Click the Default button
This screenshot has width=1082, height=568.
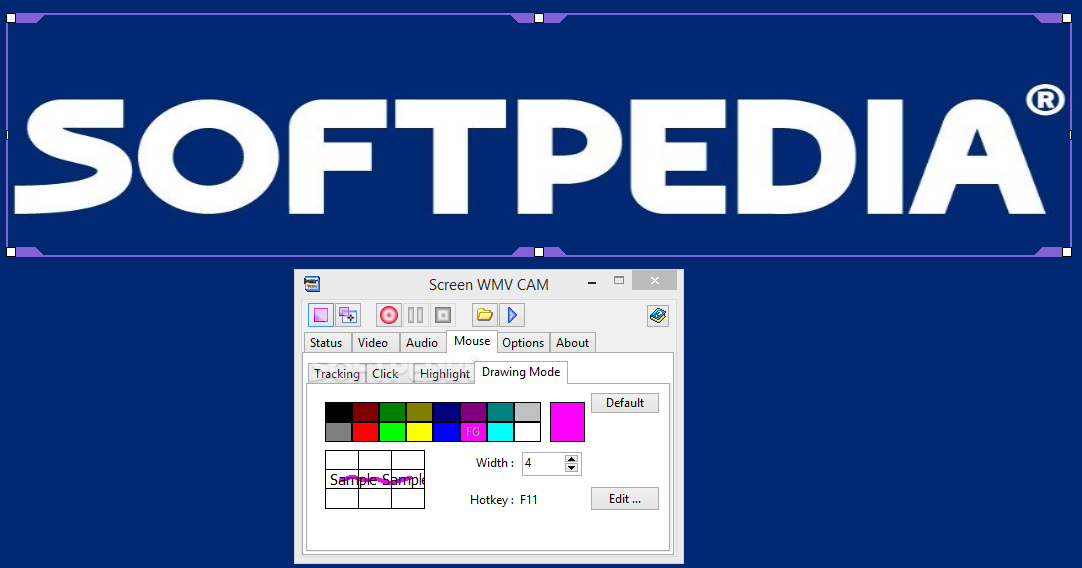click(625, 403)
